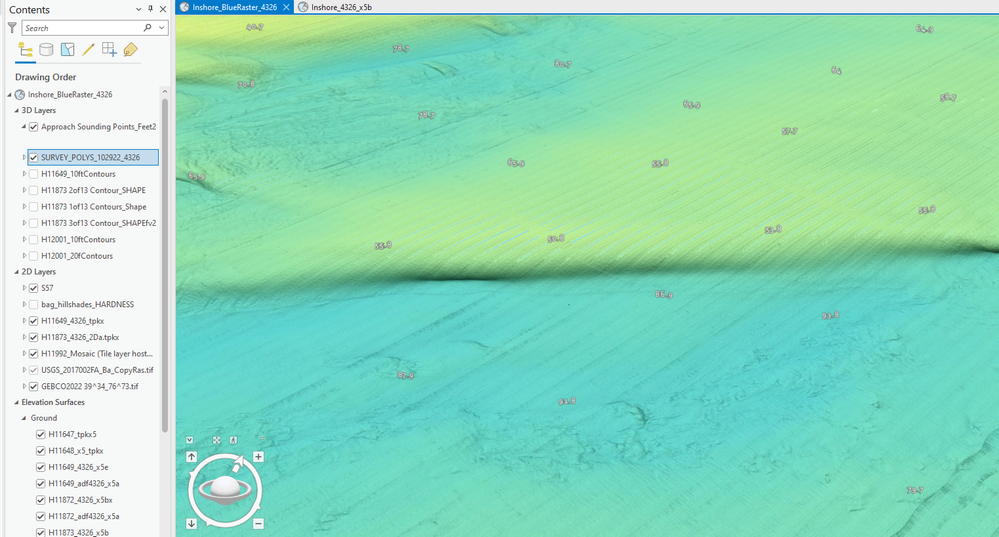
Task: Uncheck the GEBCO2022 39^34_76^73.tif layer
Action: coord(34,386)
